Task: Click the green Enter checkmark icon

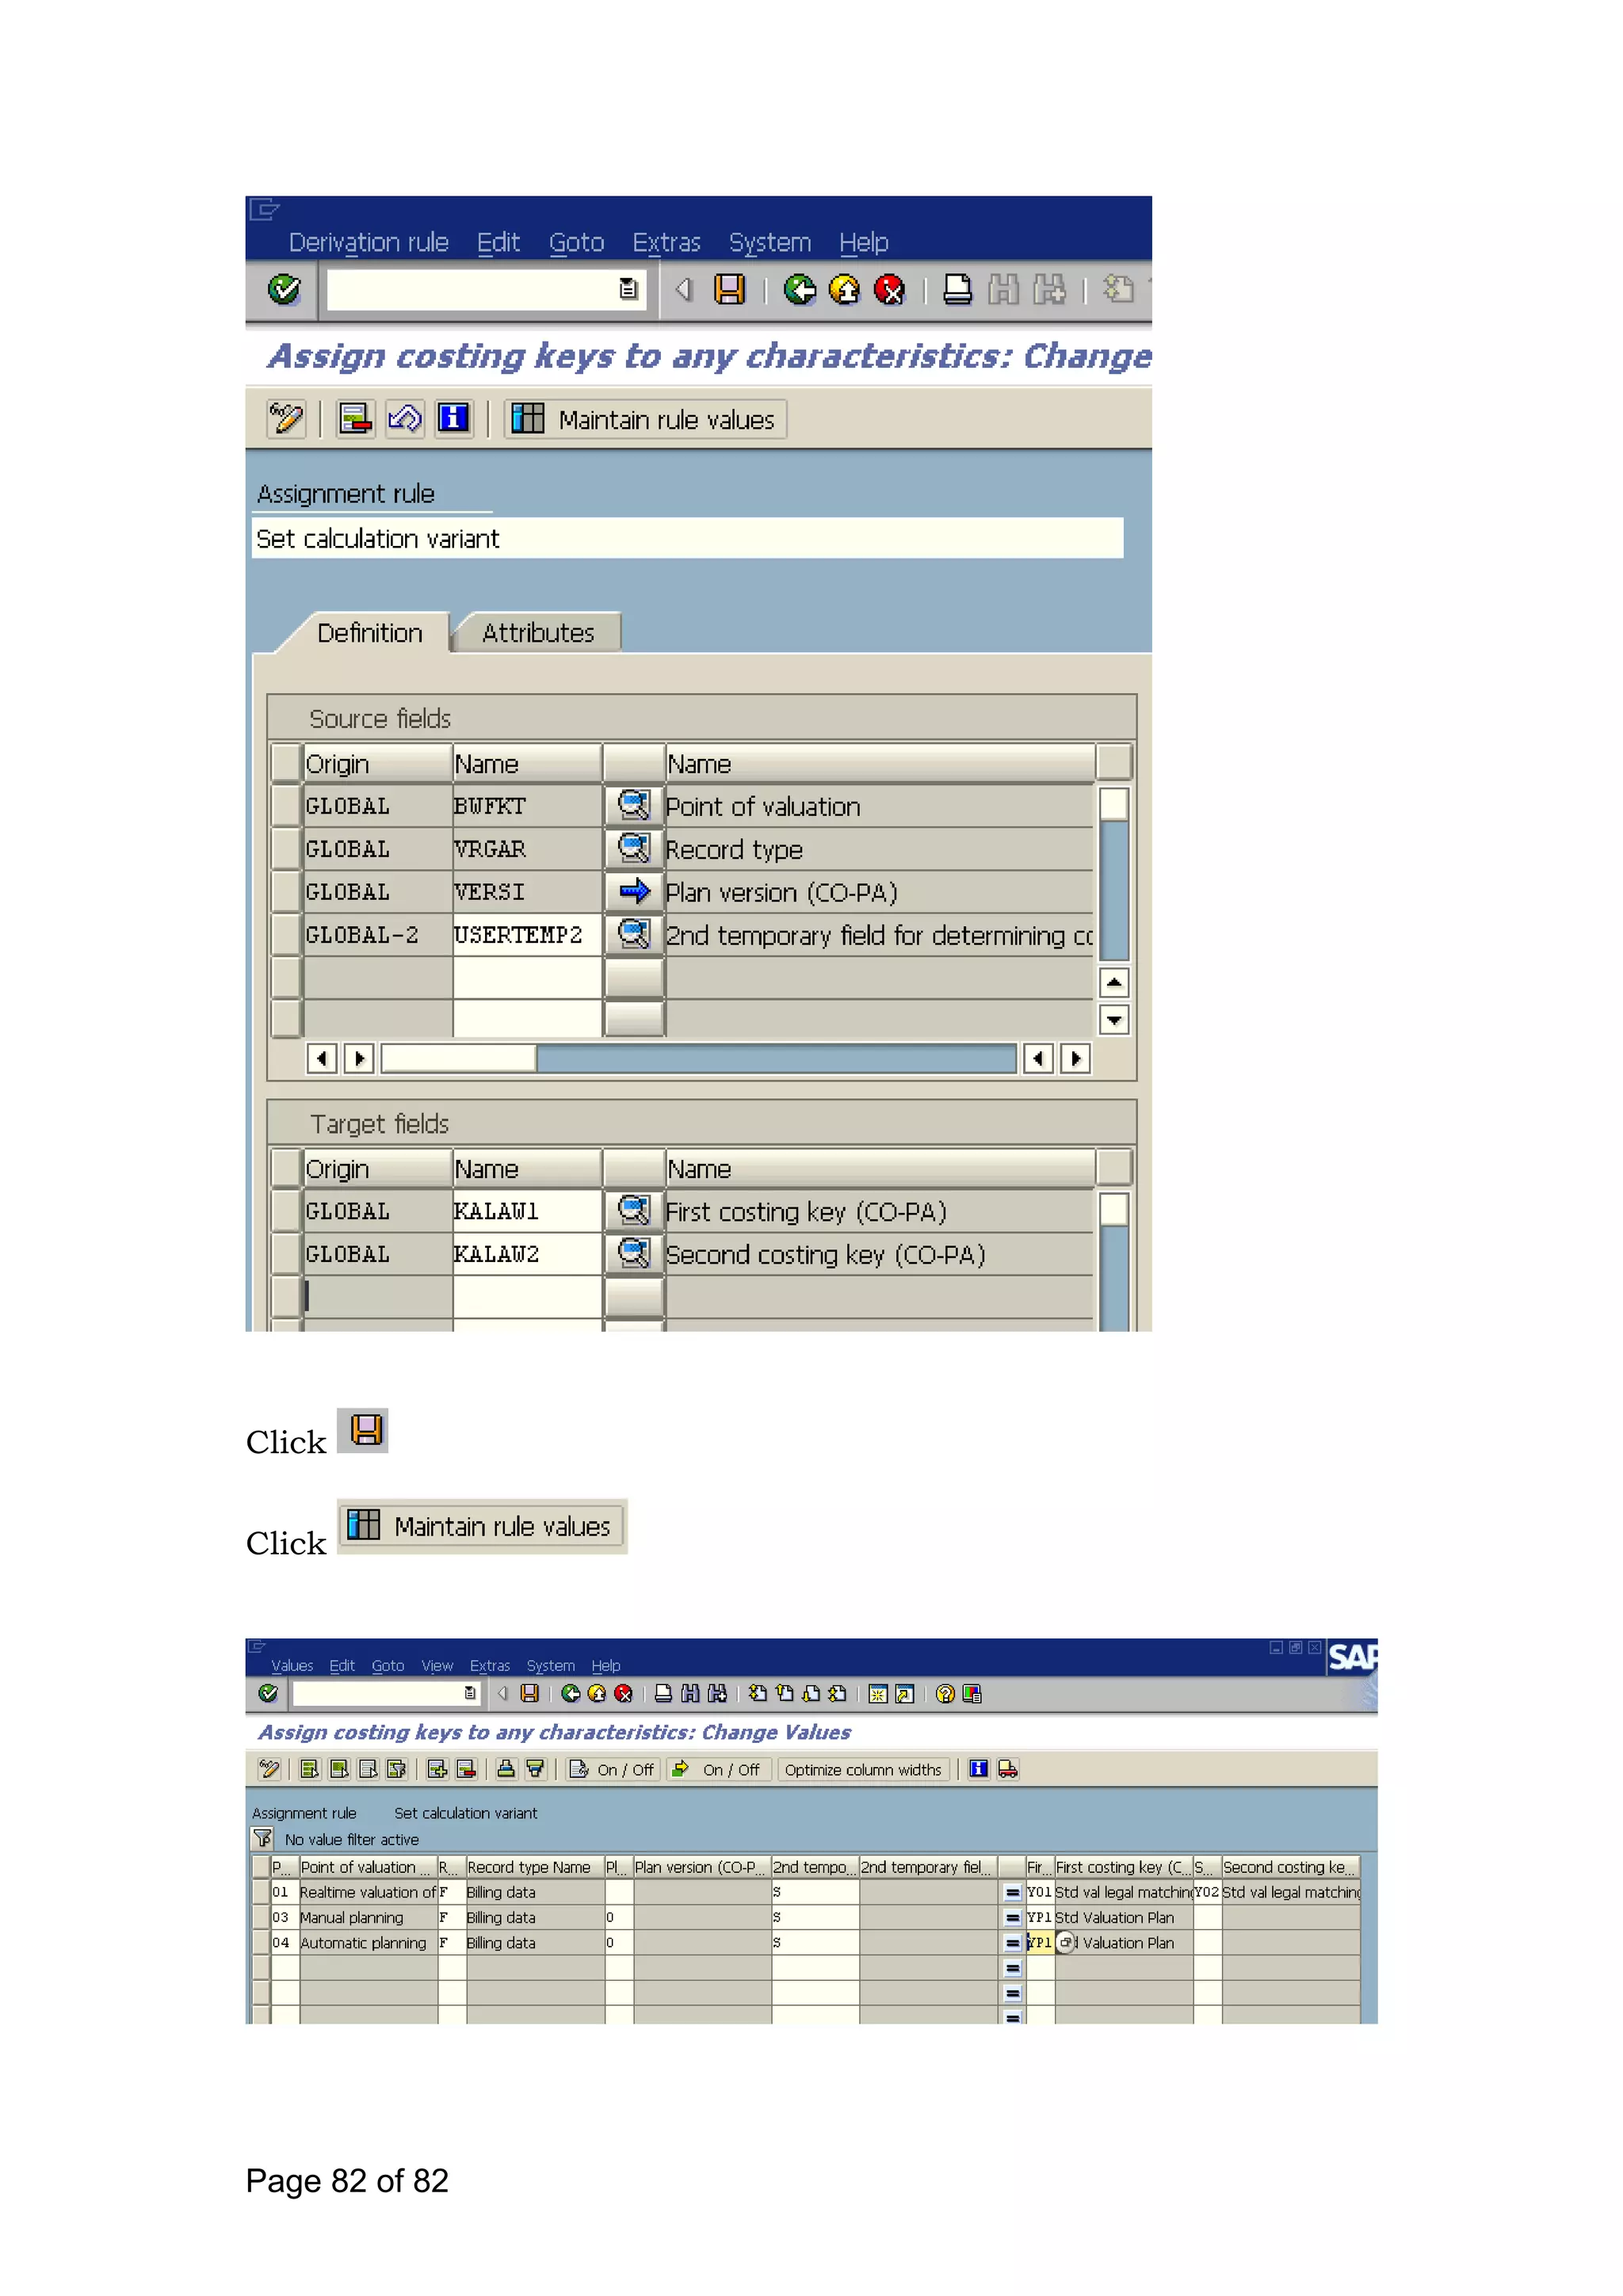Action: 284,290
